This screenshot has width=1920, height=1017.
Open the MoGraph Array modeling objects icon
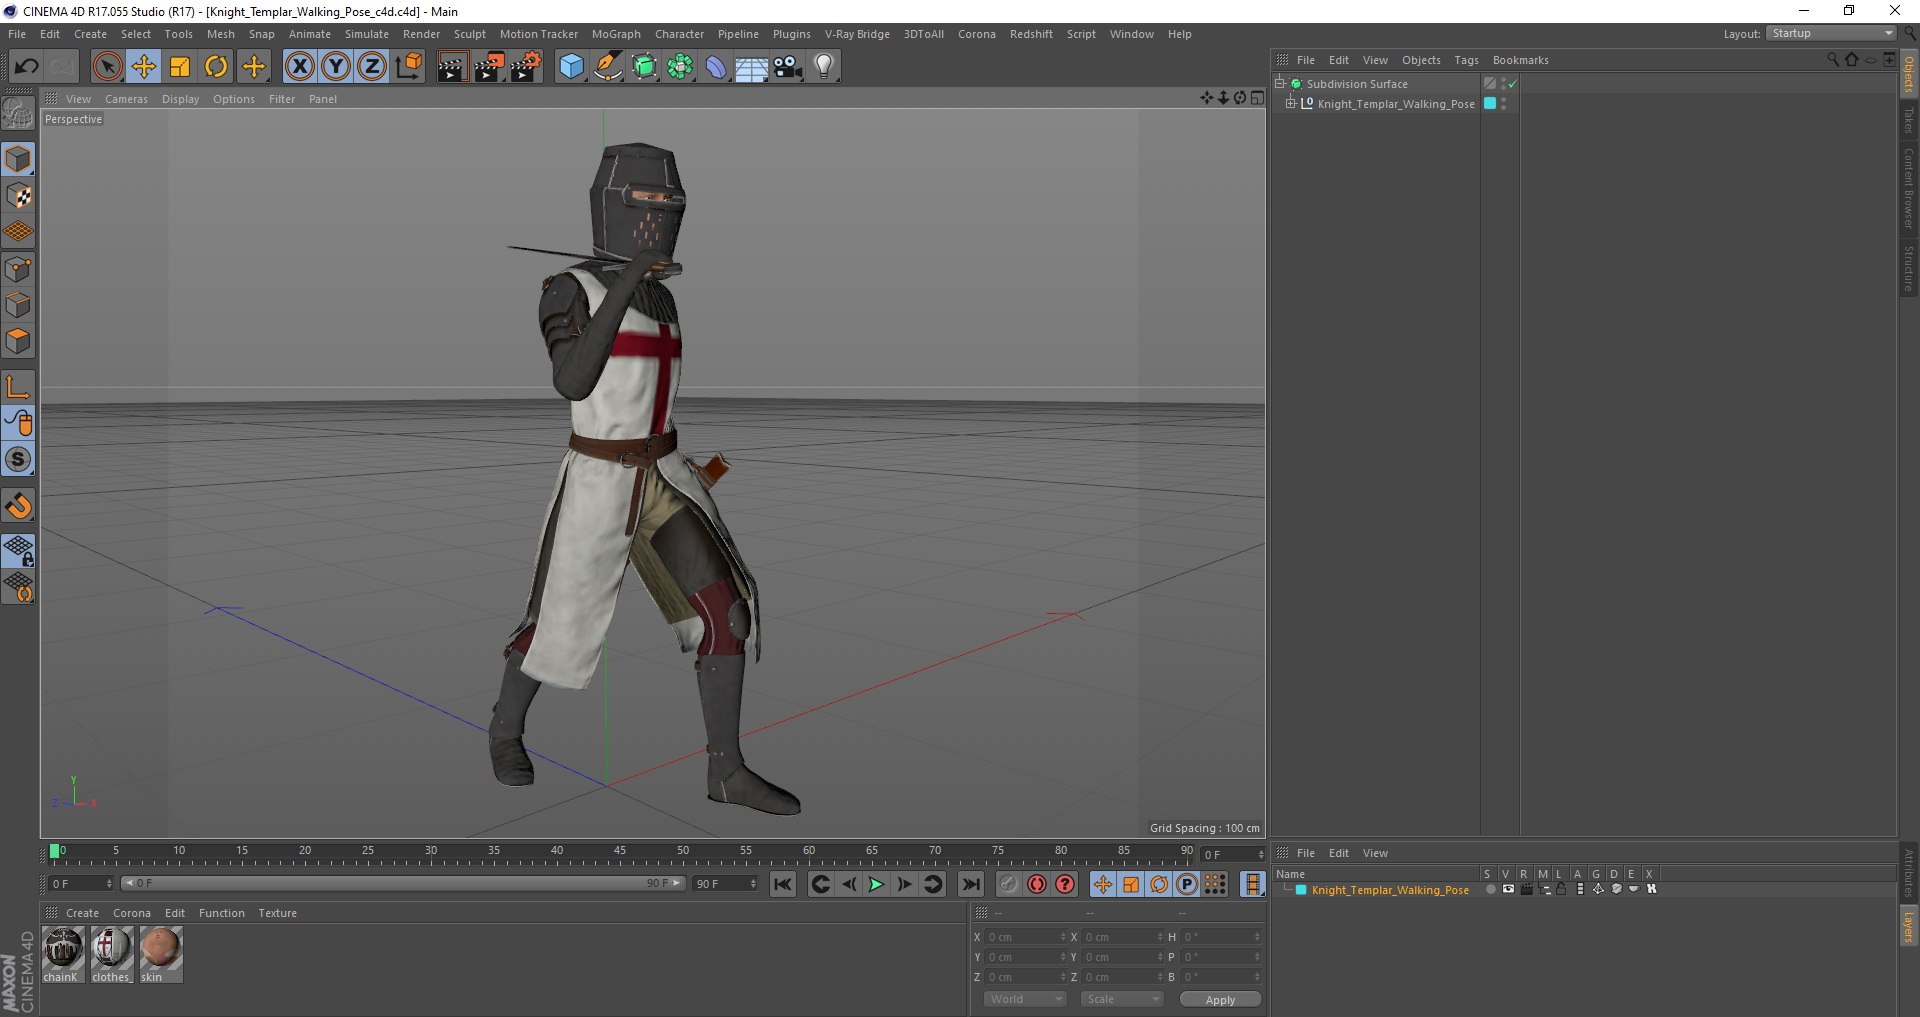click(x=680, y=67)
